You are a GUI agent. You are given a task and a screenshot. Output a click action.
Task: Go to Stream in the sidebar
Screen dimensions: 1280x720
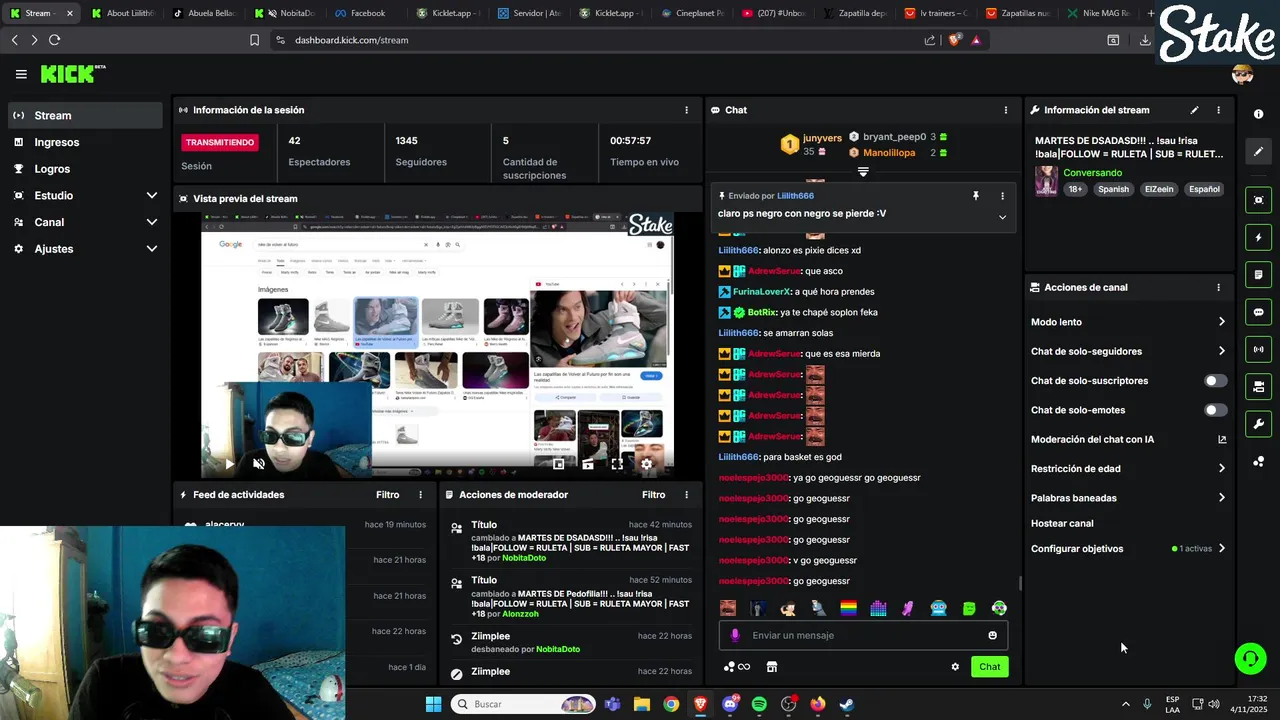click(x=85, y=115)
